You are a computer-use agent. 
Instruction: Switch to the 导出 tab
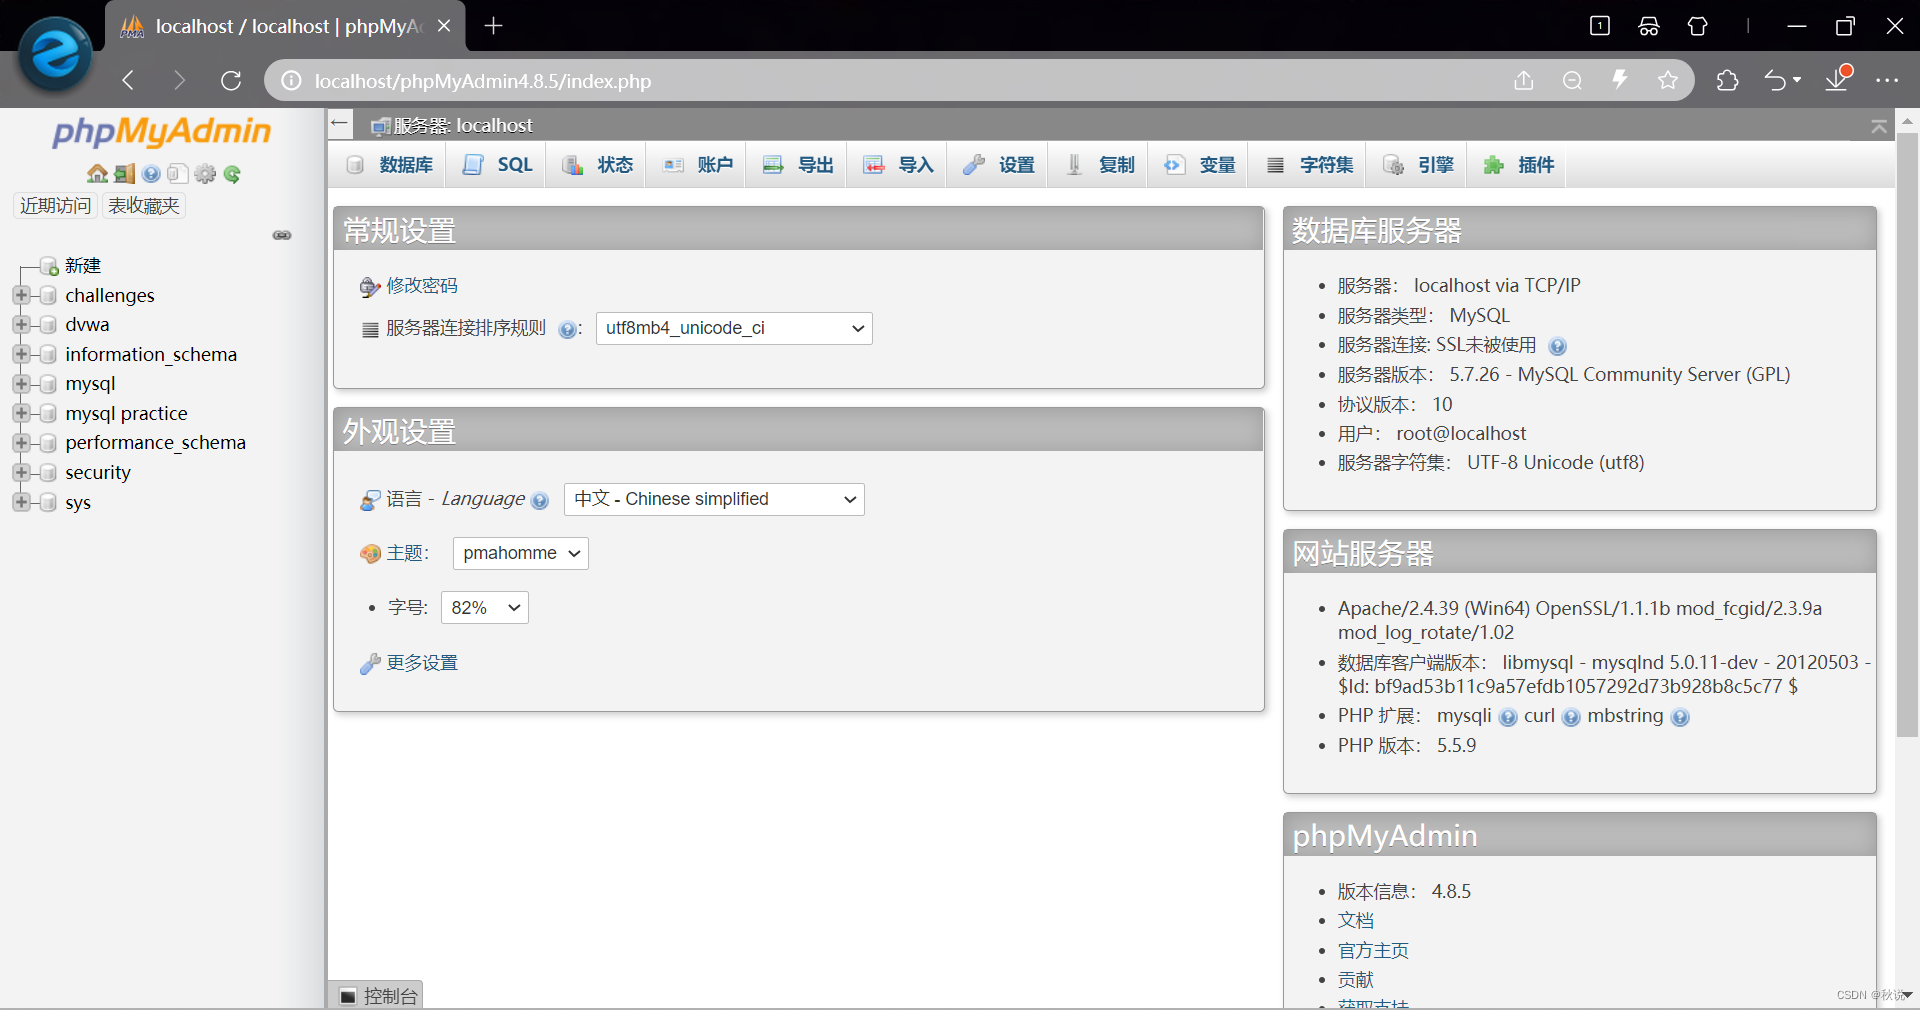pos(797,165)
